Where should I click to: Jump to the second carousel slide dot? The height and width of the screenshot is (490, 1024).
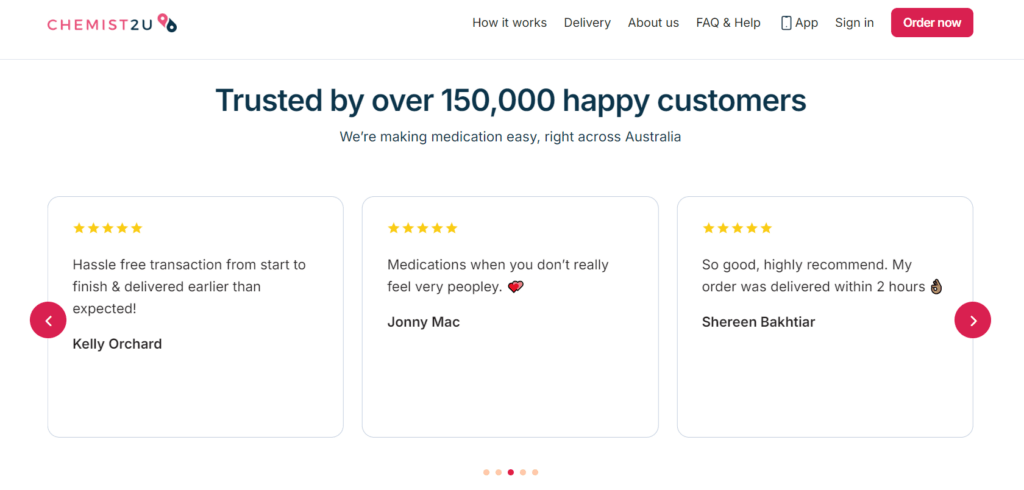(498, 472)
